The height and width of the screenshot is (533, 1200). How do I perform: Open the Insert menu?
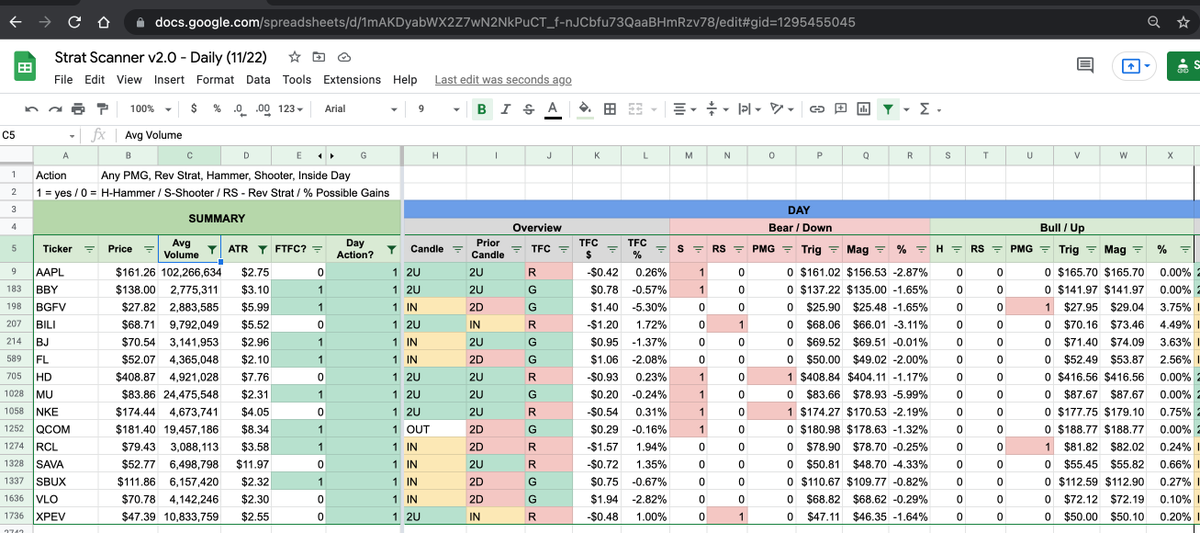(169, 80)
